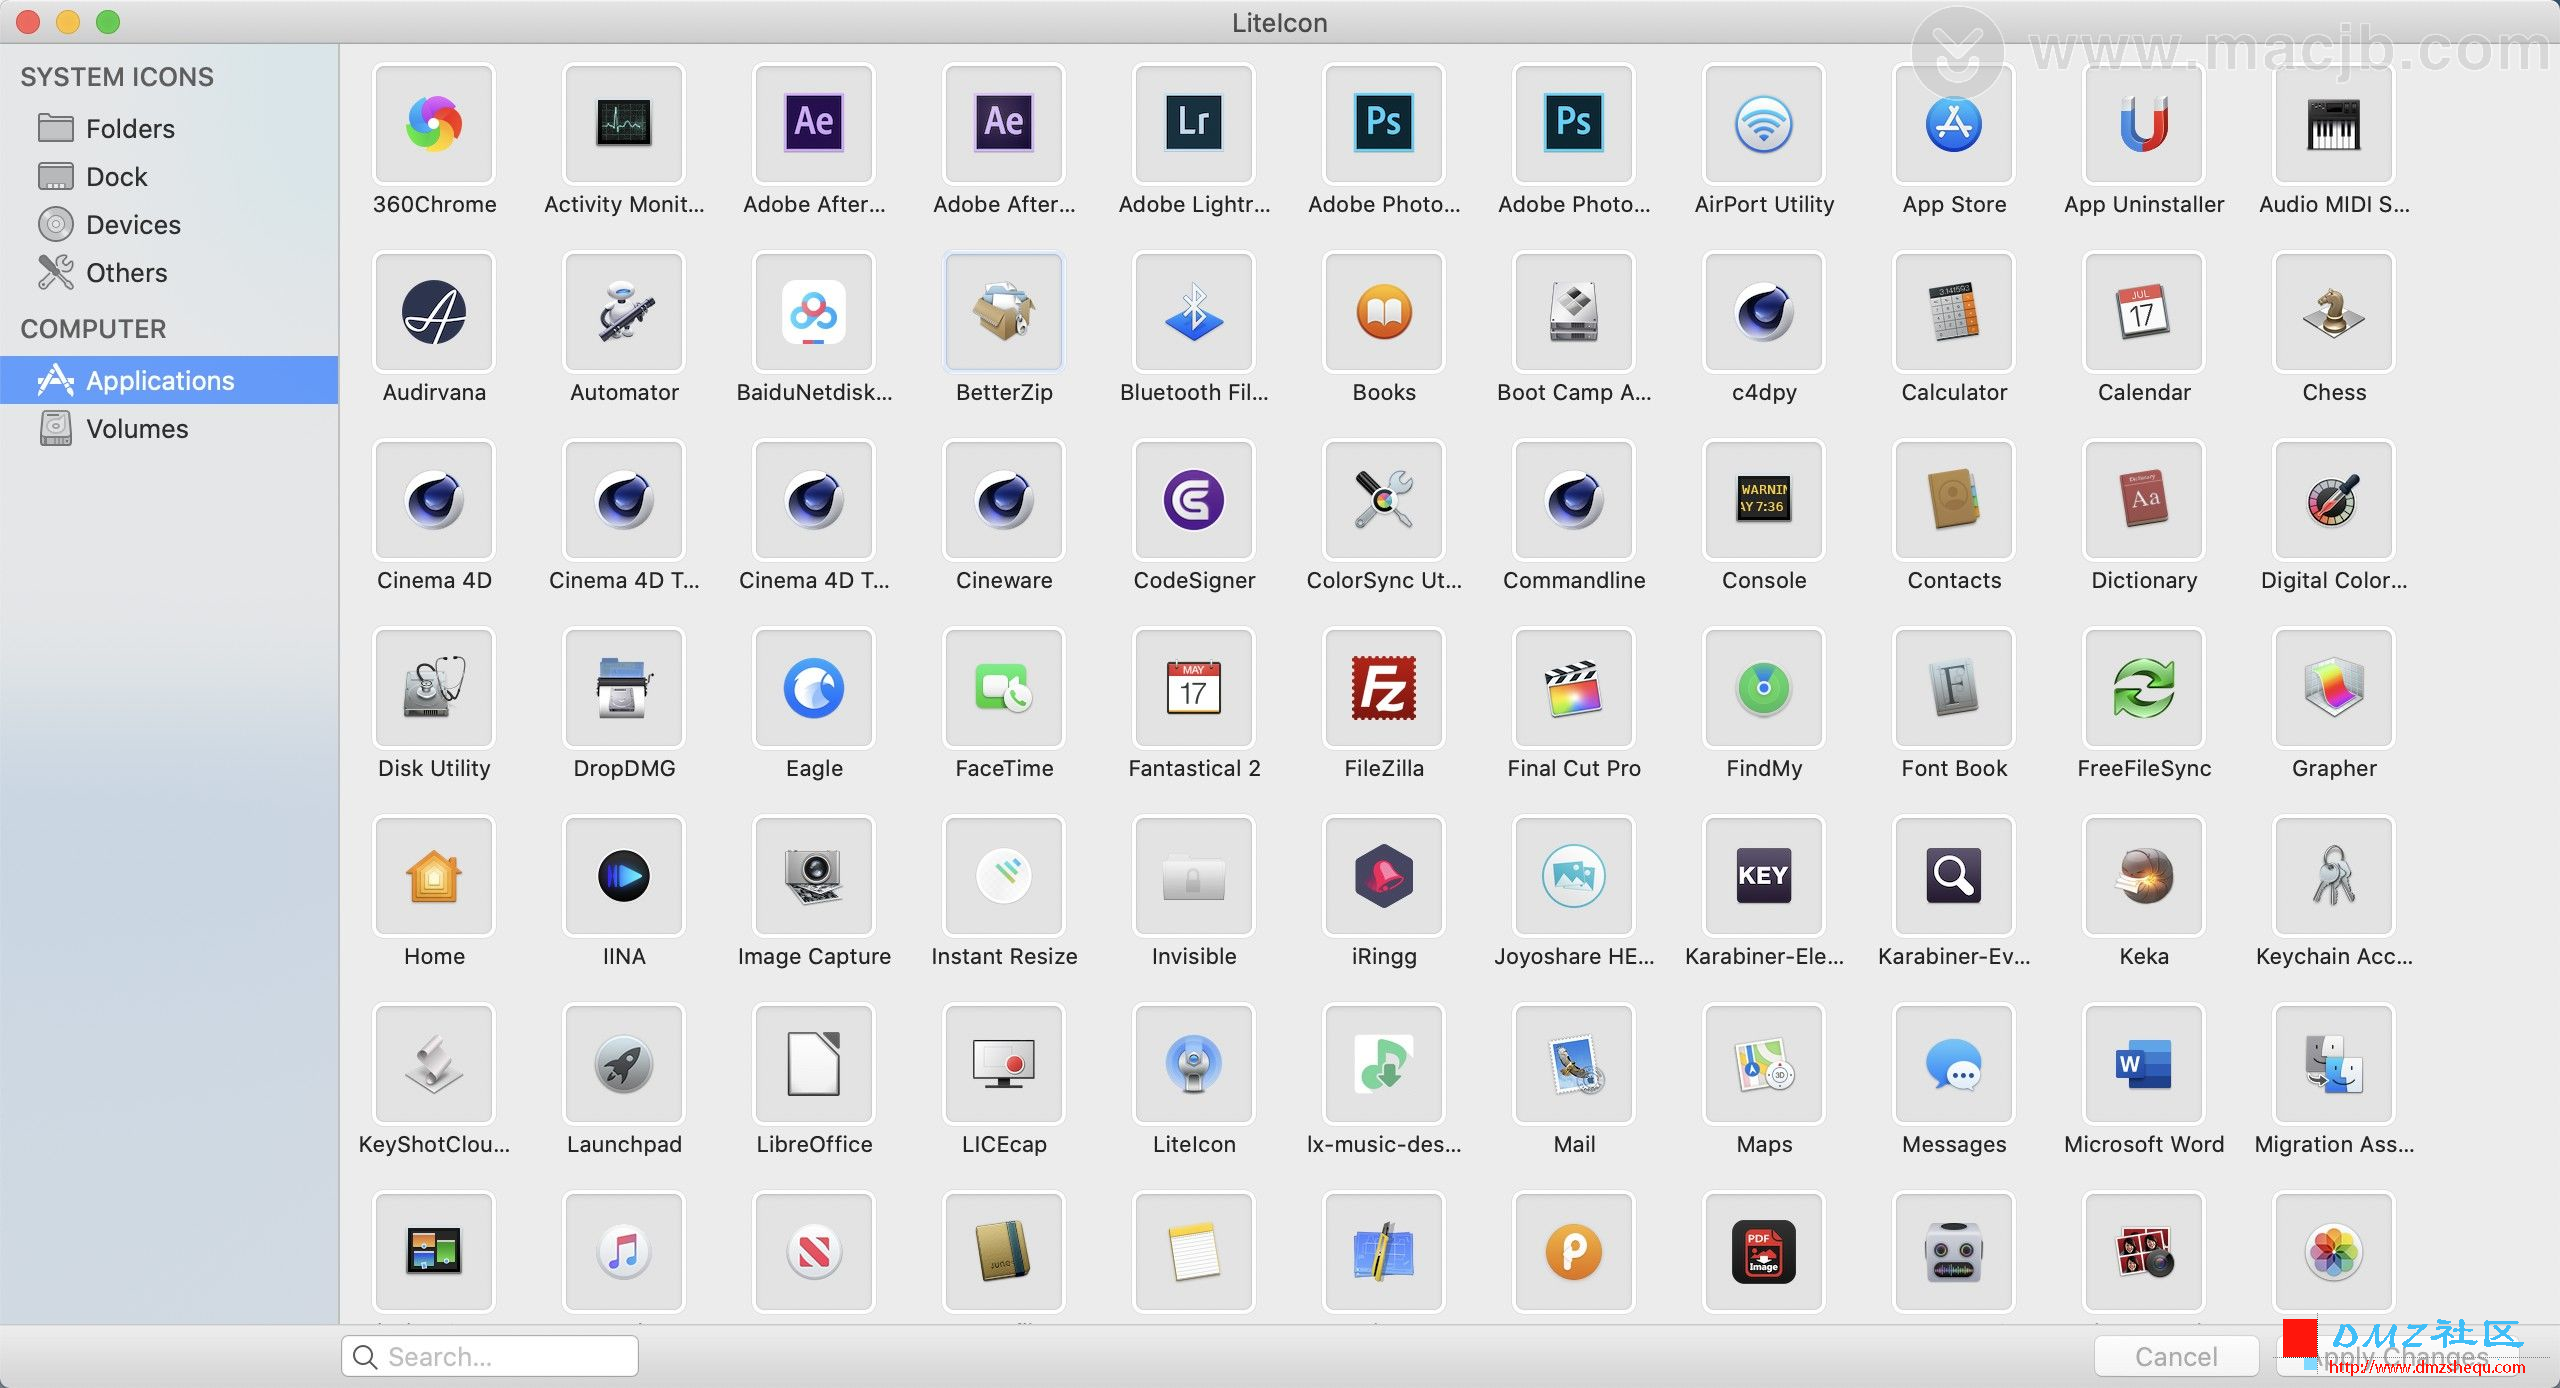Open the Folders section in sidebar
Screen dimensions: 2560x1388
[x=169, y=128]
